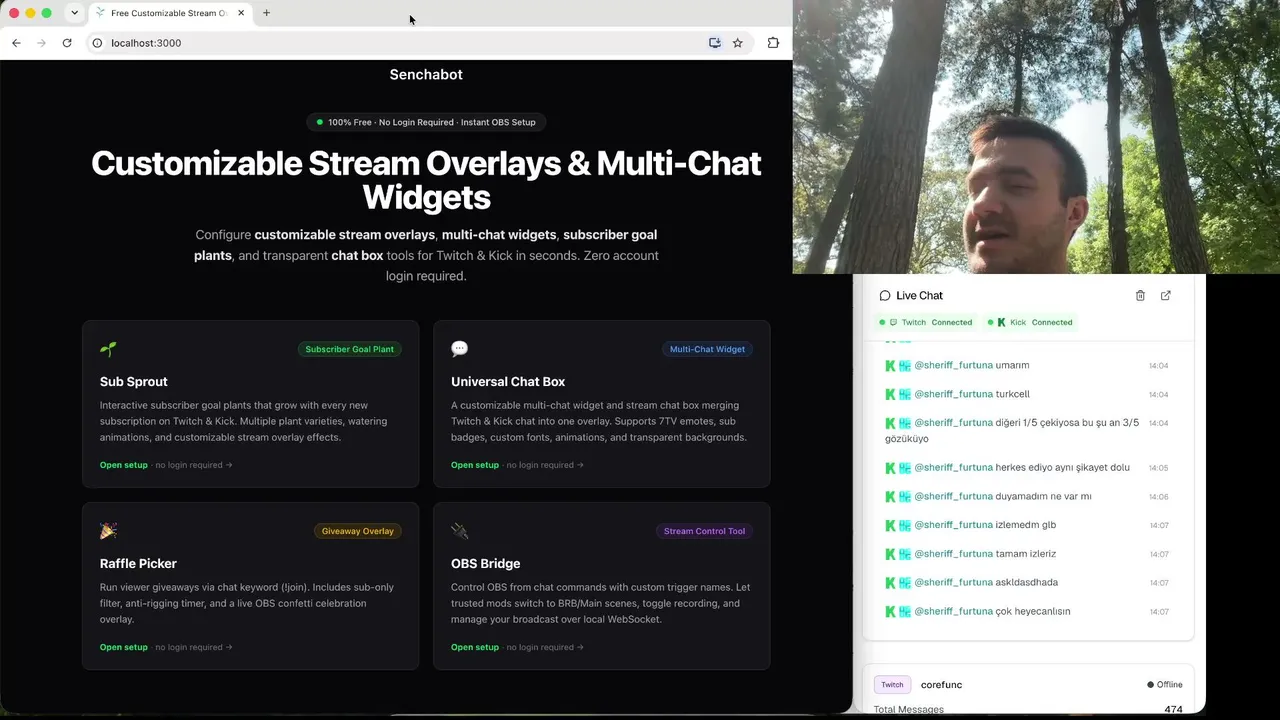Click the Total Messages count 474

click(1173, 710)
